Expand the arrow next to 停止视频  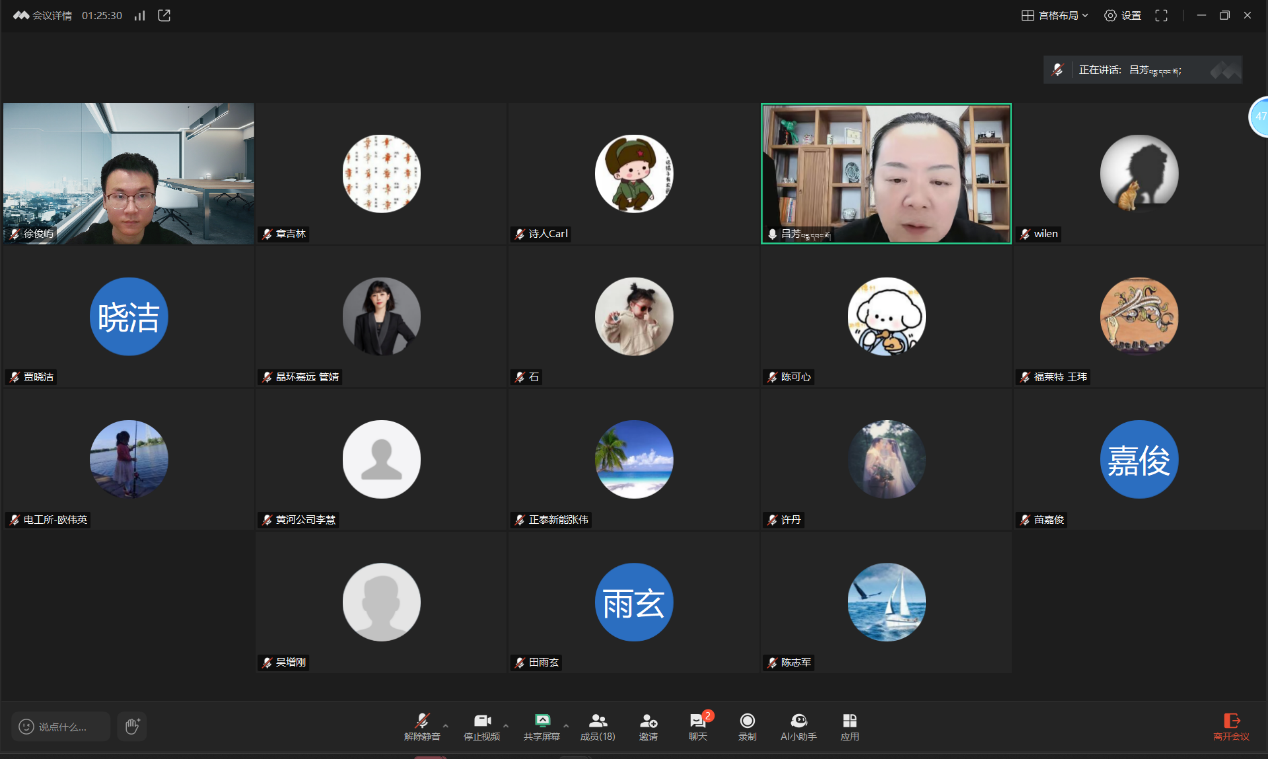tap(506, 725)
